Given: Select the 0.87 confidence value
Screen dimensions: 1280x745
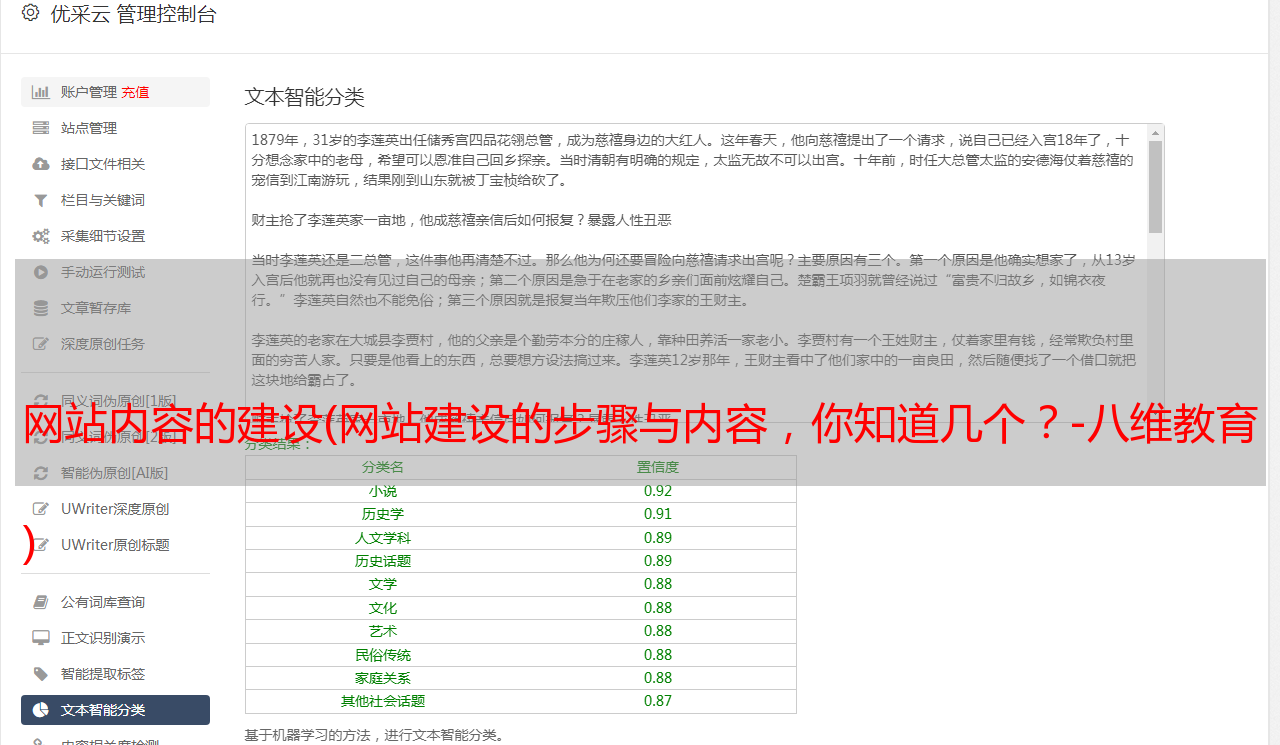Looking at the screenshot, I should tap(658, 701).
